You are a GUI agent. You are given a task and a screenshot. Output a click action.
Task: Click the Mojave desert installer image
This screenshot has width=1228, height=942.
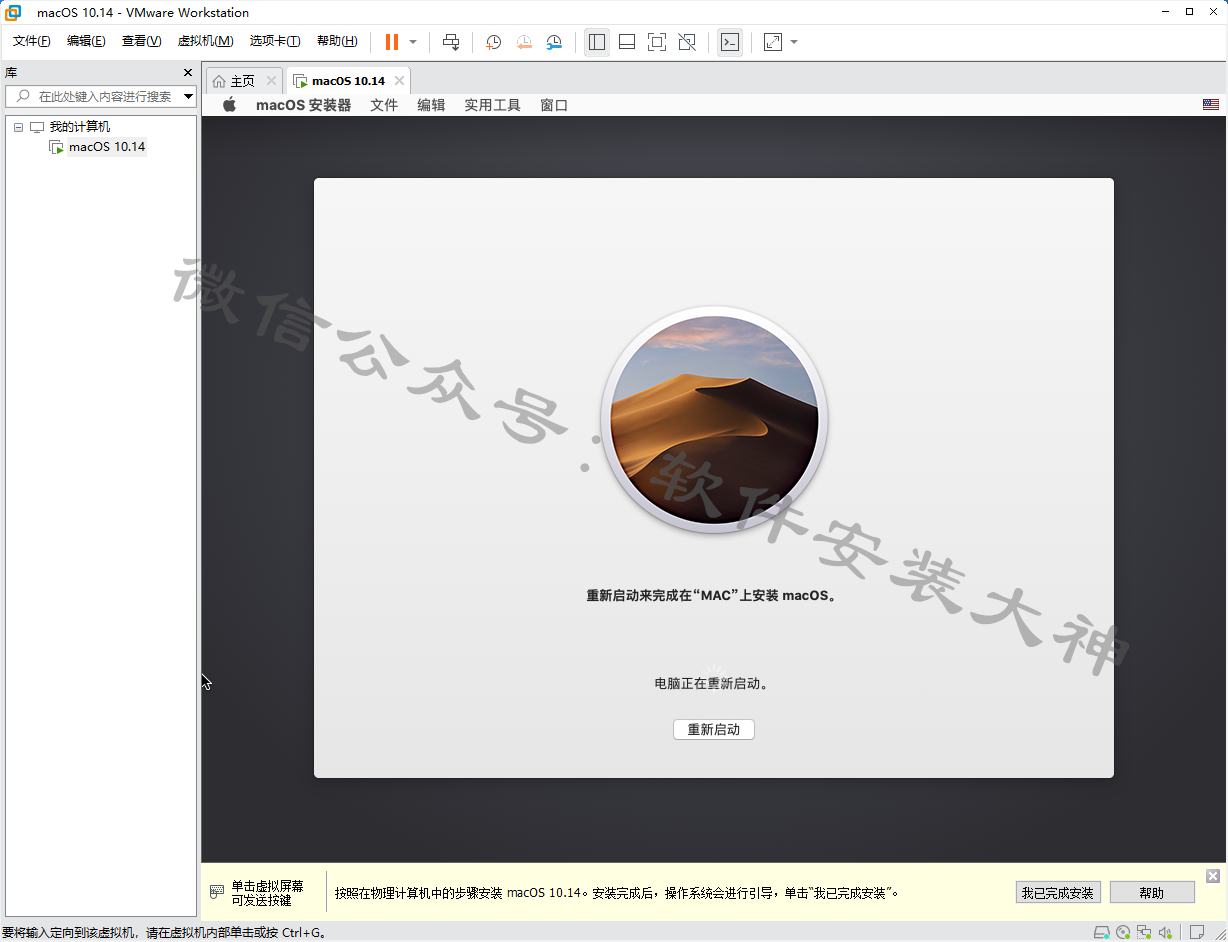(x=714, y=420)
